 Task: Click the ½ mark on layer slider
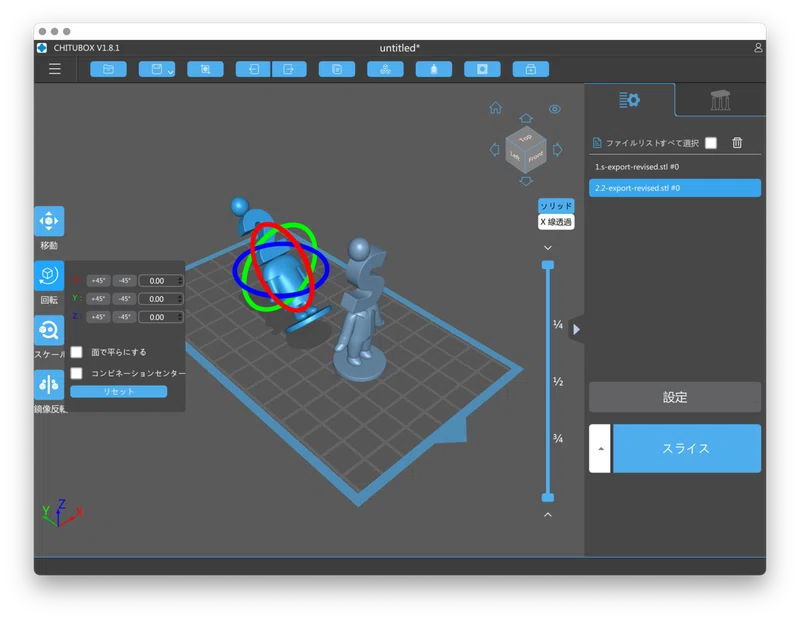558,382
